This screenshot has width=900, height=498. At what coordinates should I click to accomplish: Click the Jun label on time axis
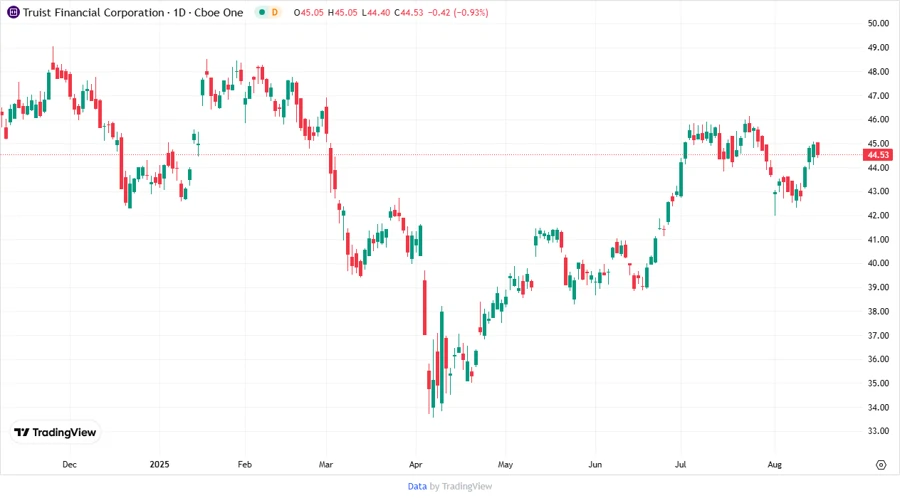[x=595, y=465]
